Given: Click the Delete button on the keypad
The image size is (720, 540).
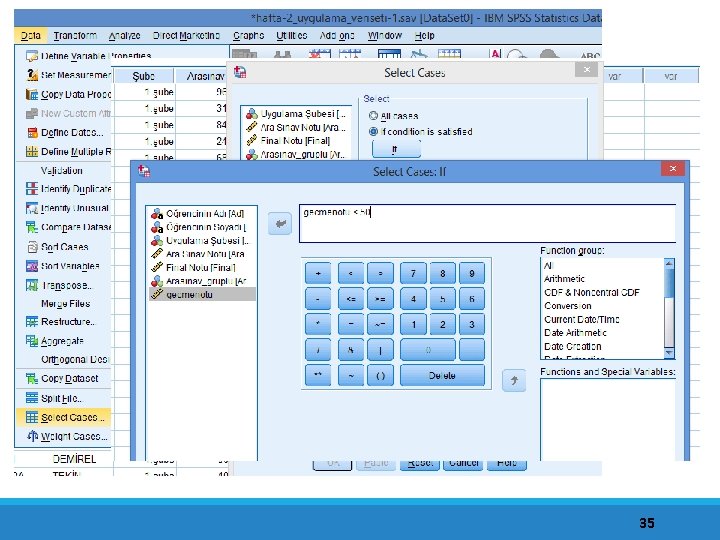Looking at the screenshot, I should (442, 376).
